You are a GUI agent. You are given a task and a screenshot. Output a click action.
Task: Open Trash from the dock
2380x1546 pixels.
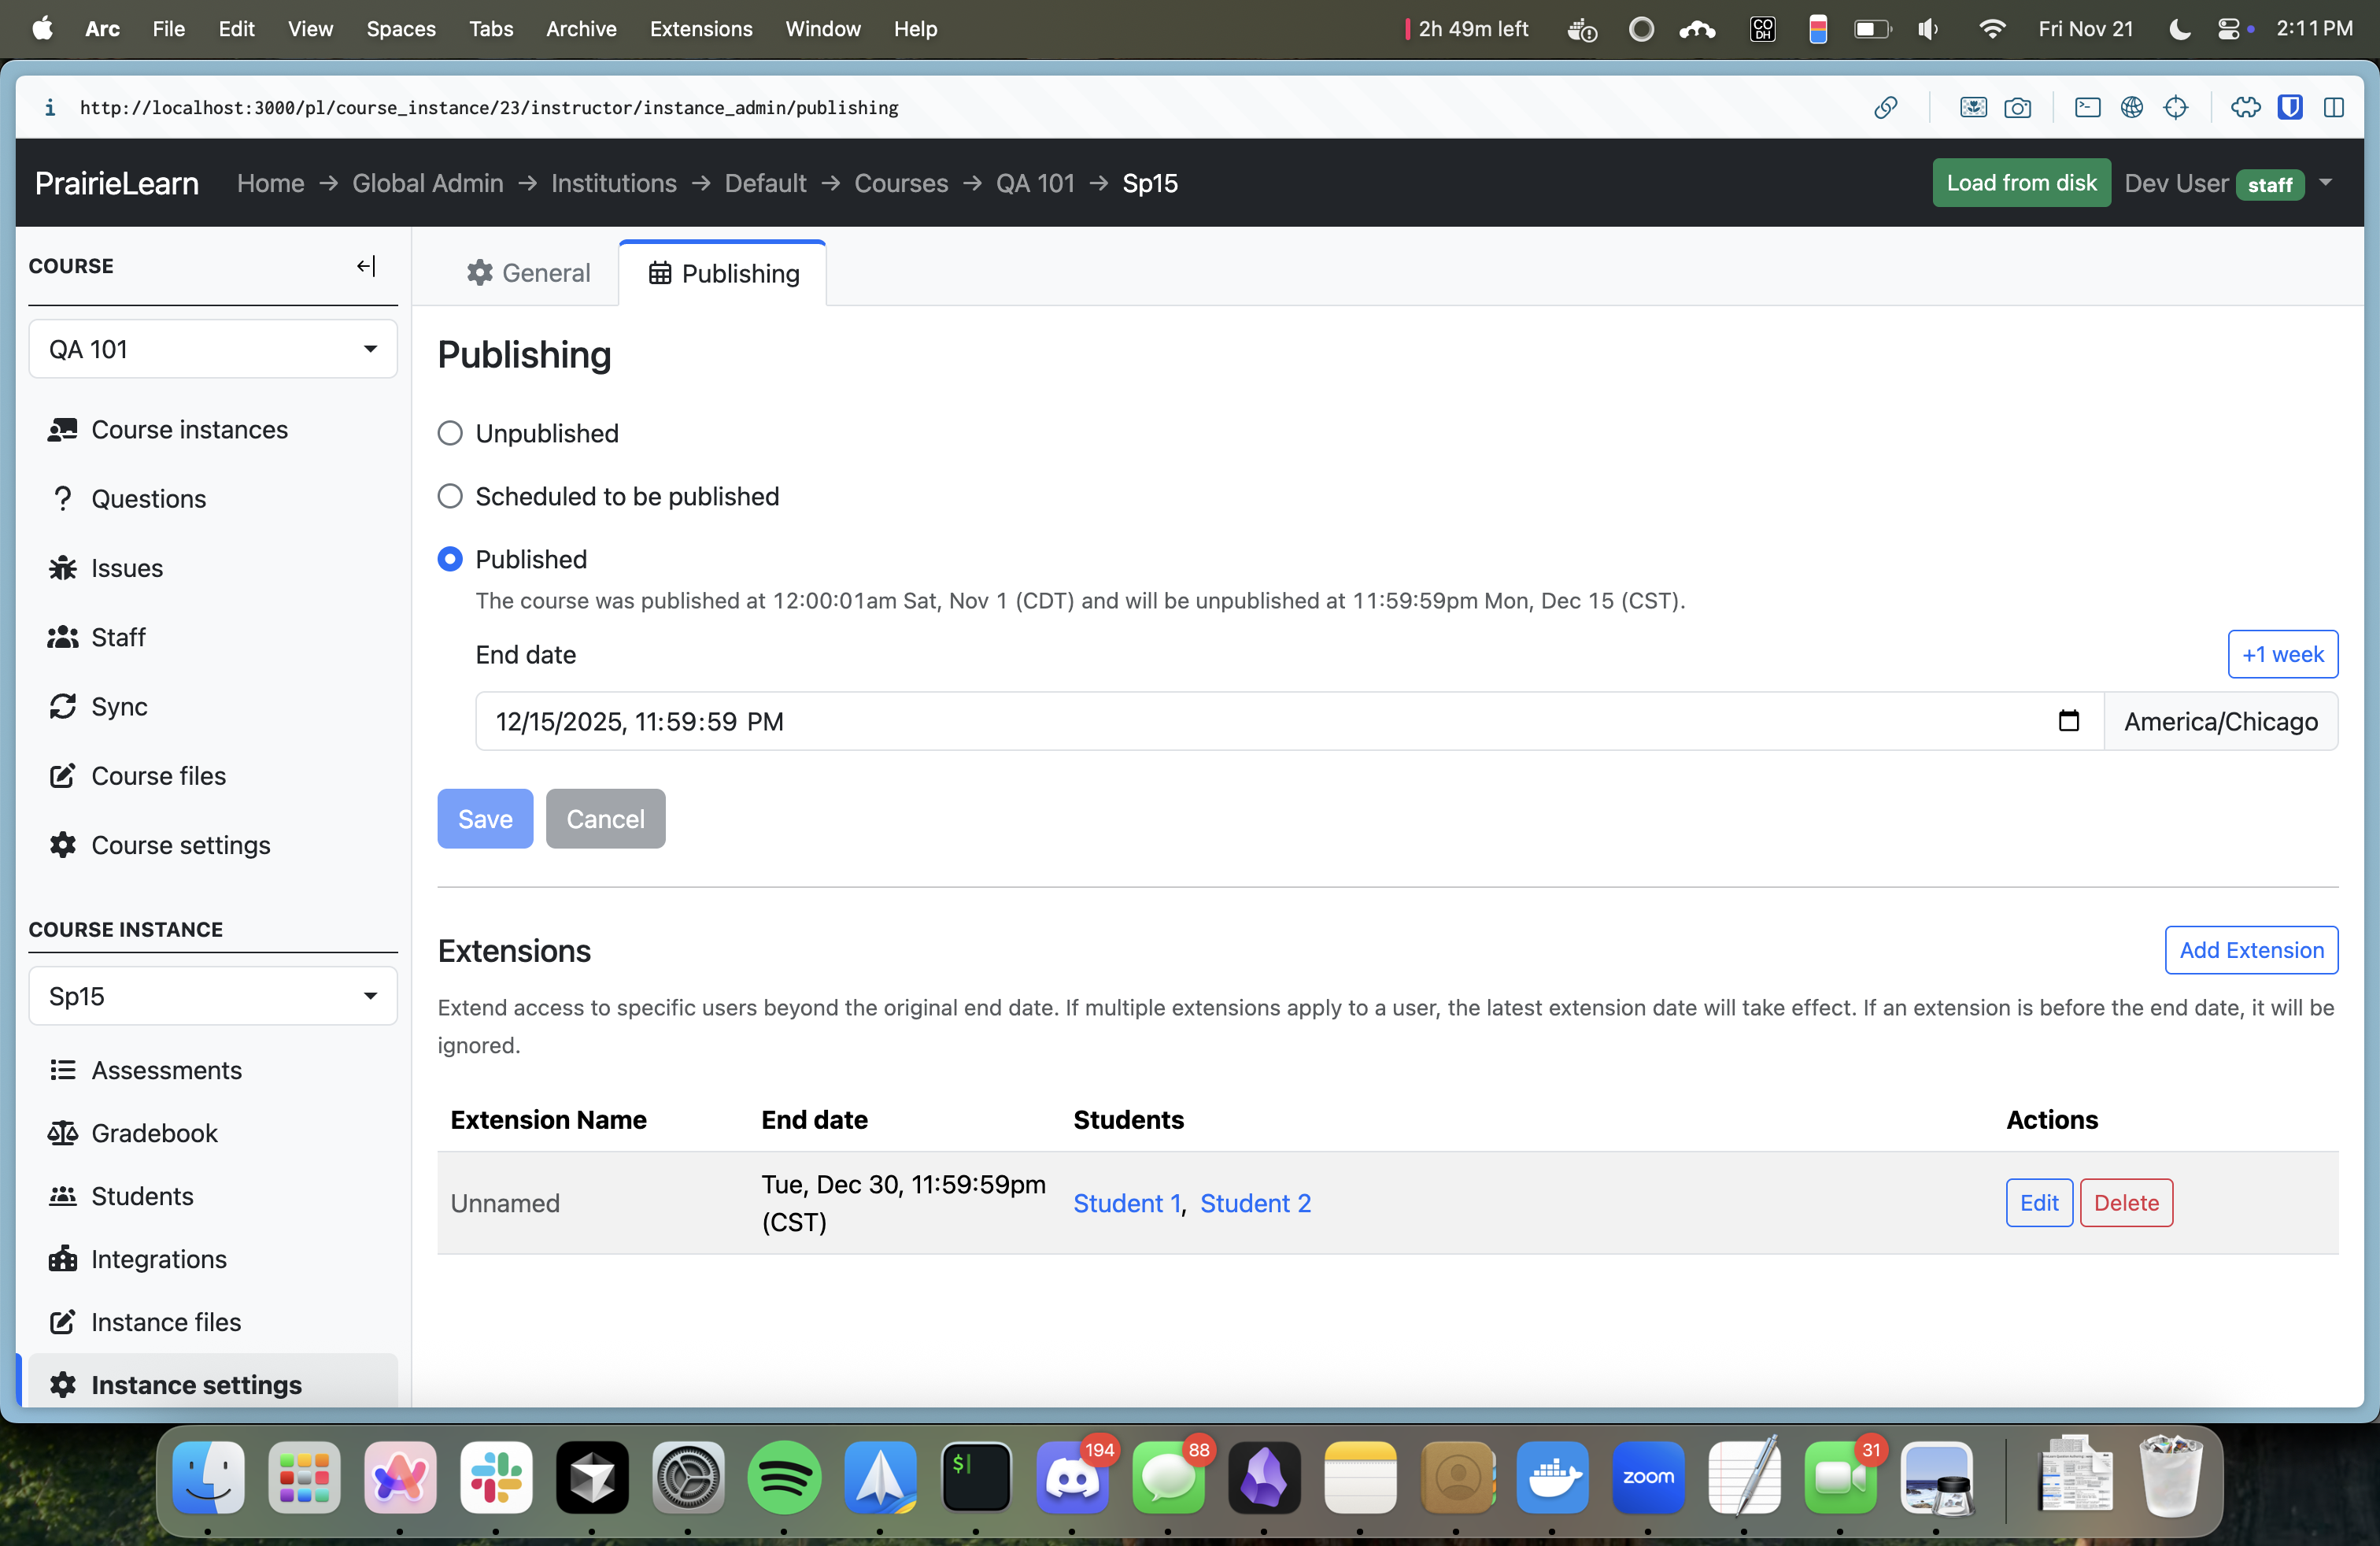pyautogui.click(x=2169, y=1477)
